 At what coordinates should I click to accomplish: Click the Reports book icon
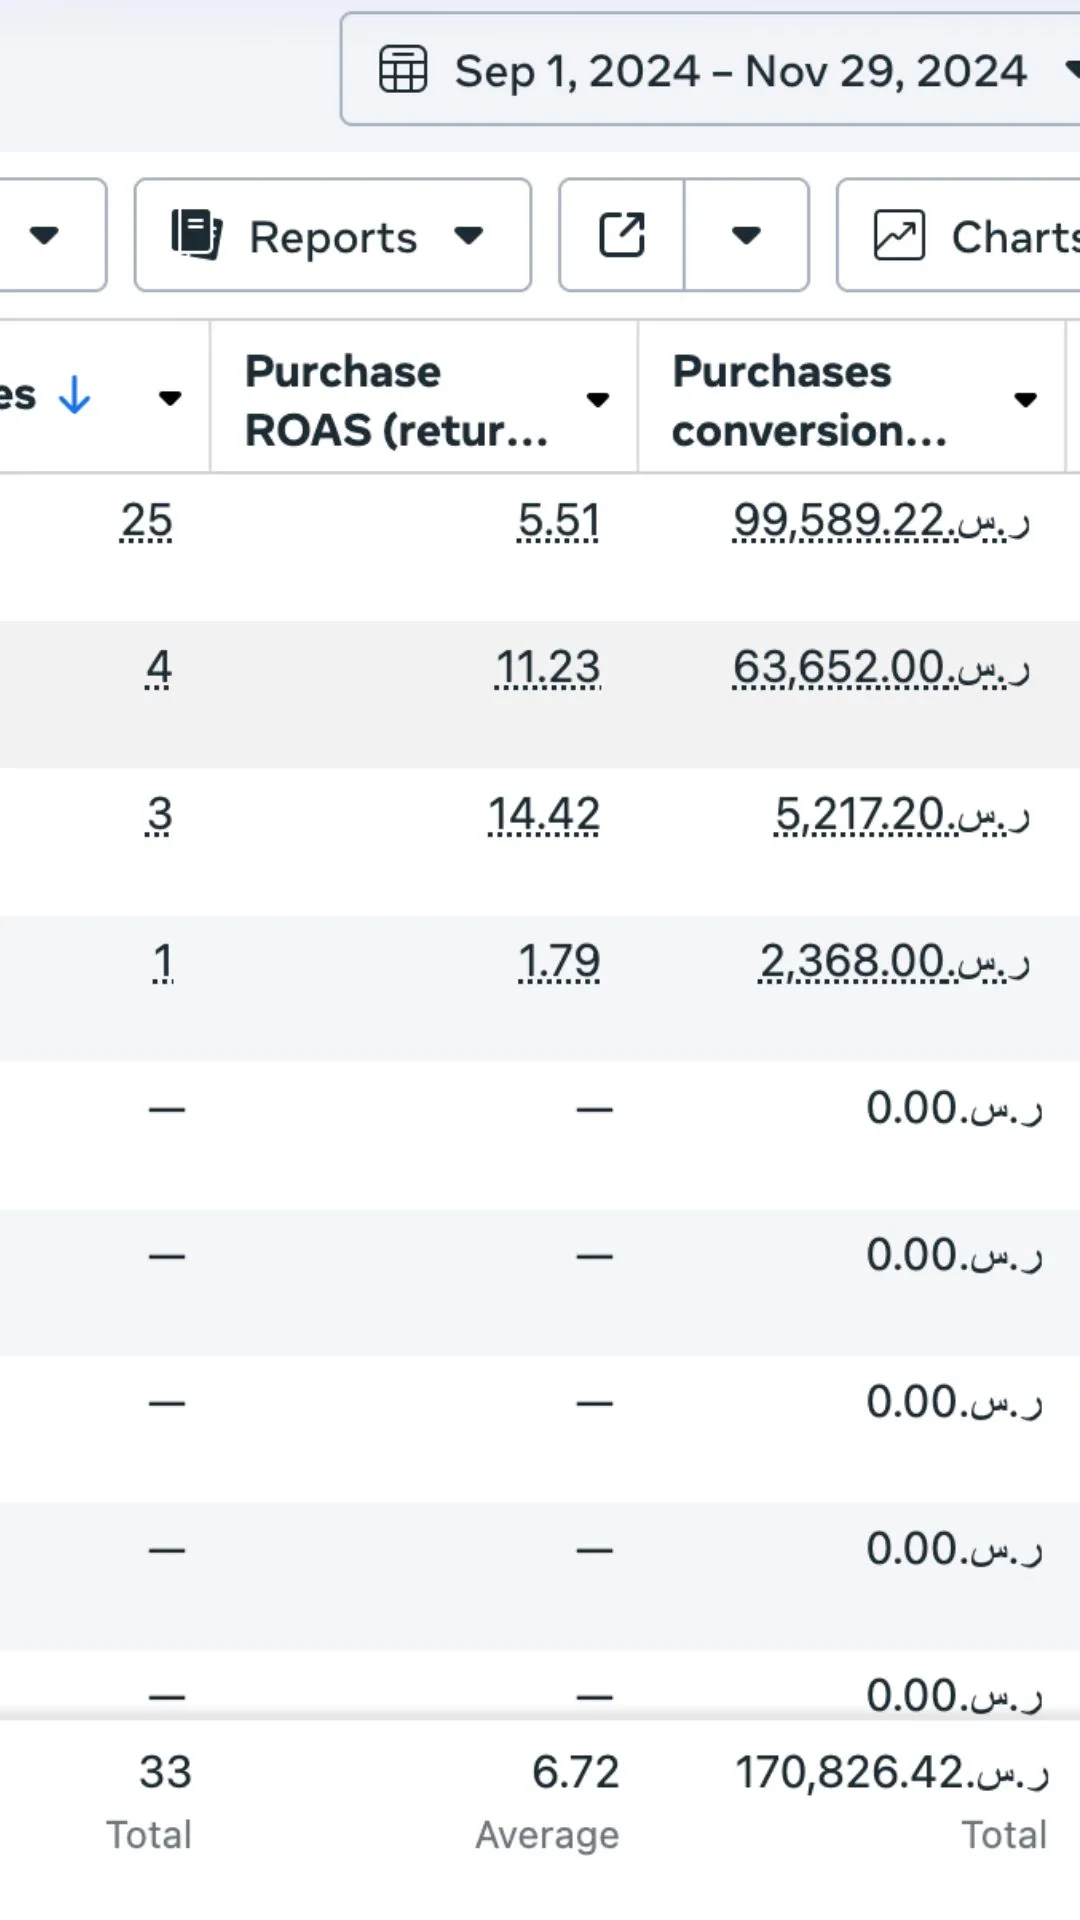196,235
